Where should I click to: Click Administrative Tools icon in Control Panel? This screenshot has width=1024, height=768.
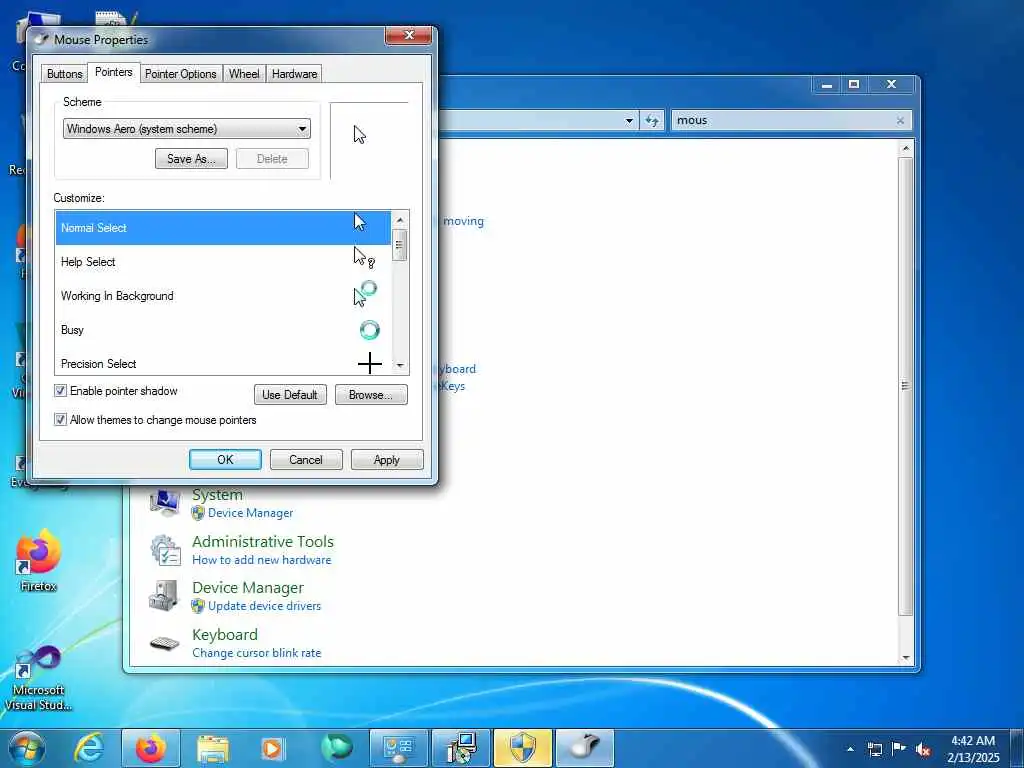click(165, 550)
